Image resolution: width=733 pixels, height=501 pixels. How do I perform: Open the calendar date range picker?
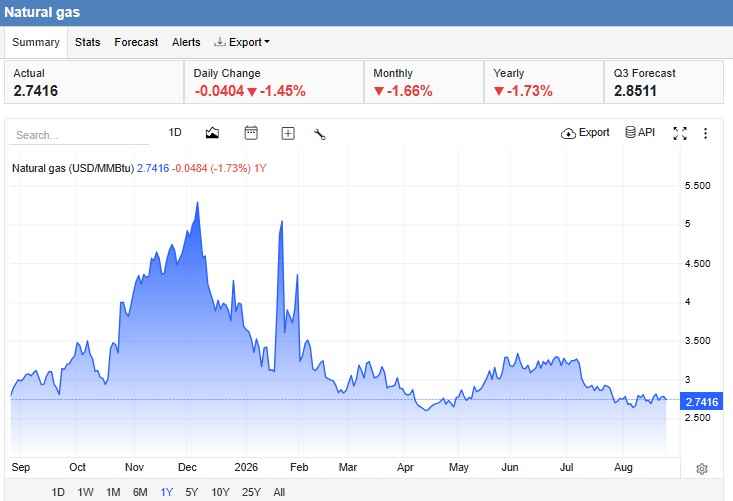251,133
